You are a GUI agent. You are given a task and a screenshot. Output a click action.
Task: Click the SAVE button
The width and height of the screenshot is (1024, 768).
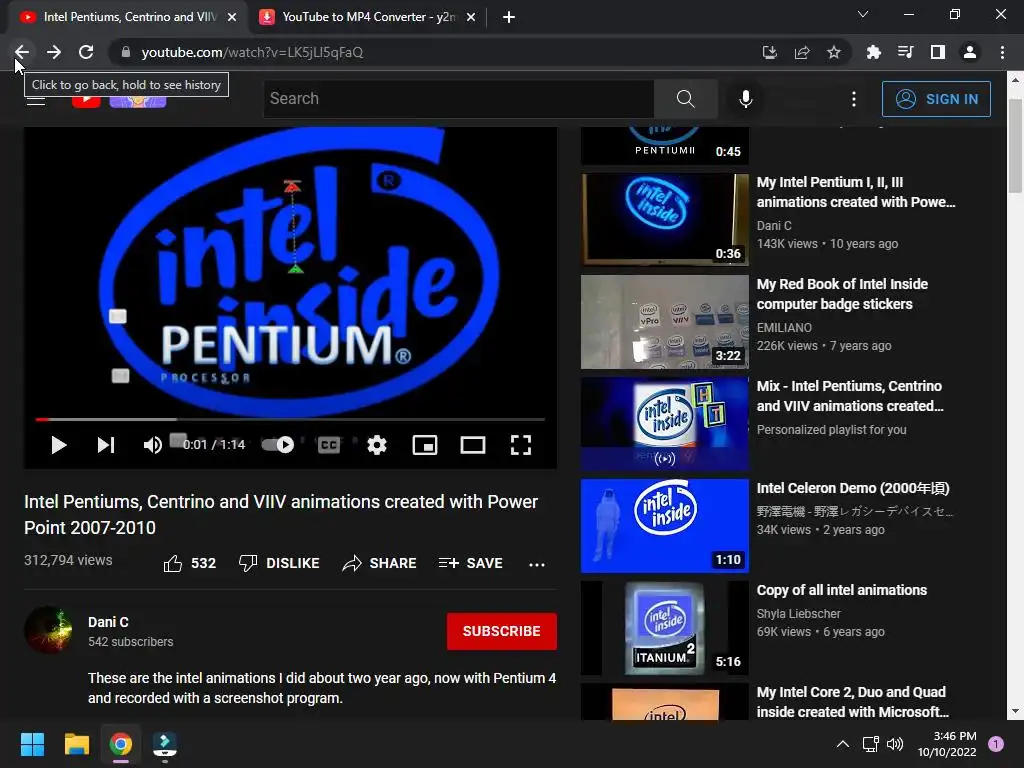(x=471, y=563)
